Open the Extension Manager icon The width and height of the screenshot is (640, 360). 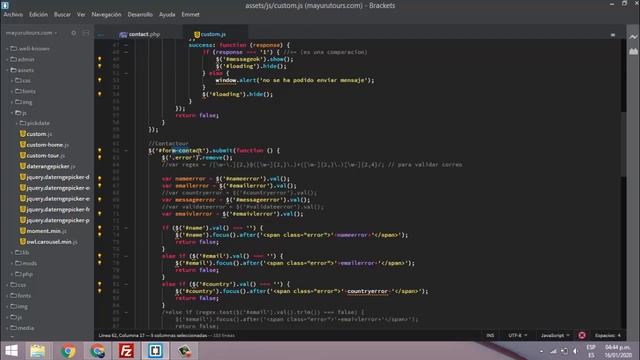coord(633,51)
